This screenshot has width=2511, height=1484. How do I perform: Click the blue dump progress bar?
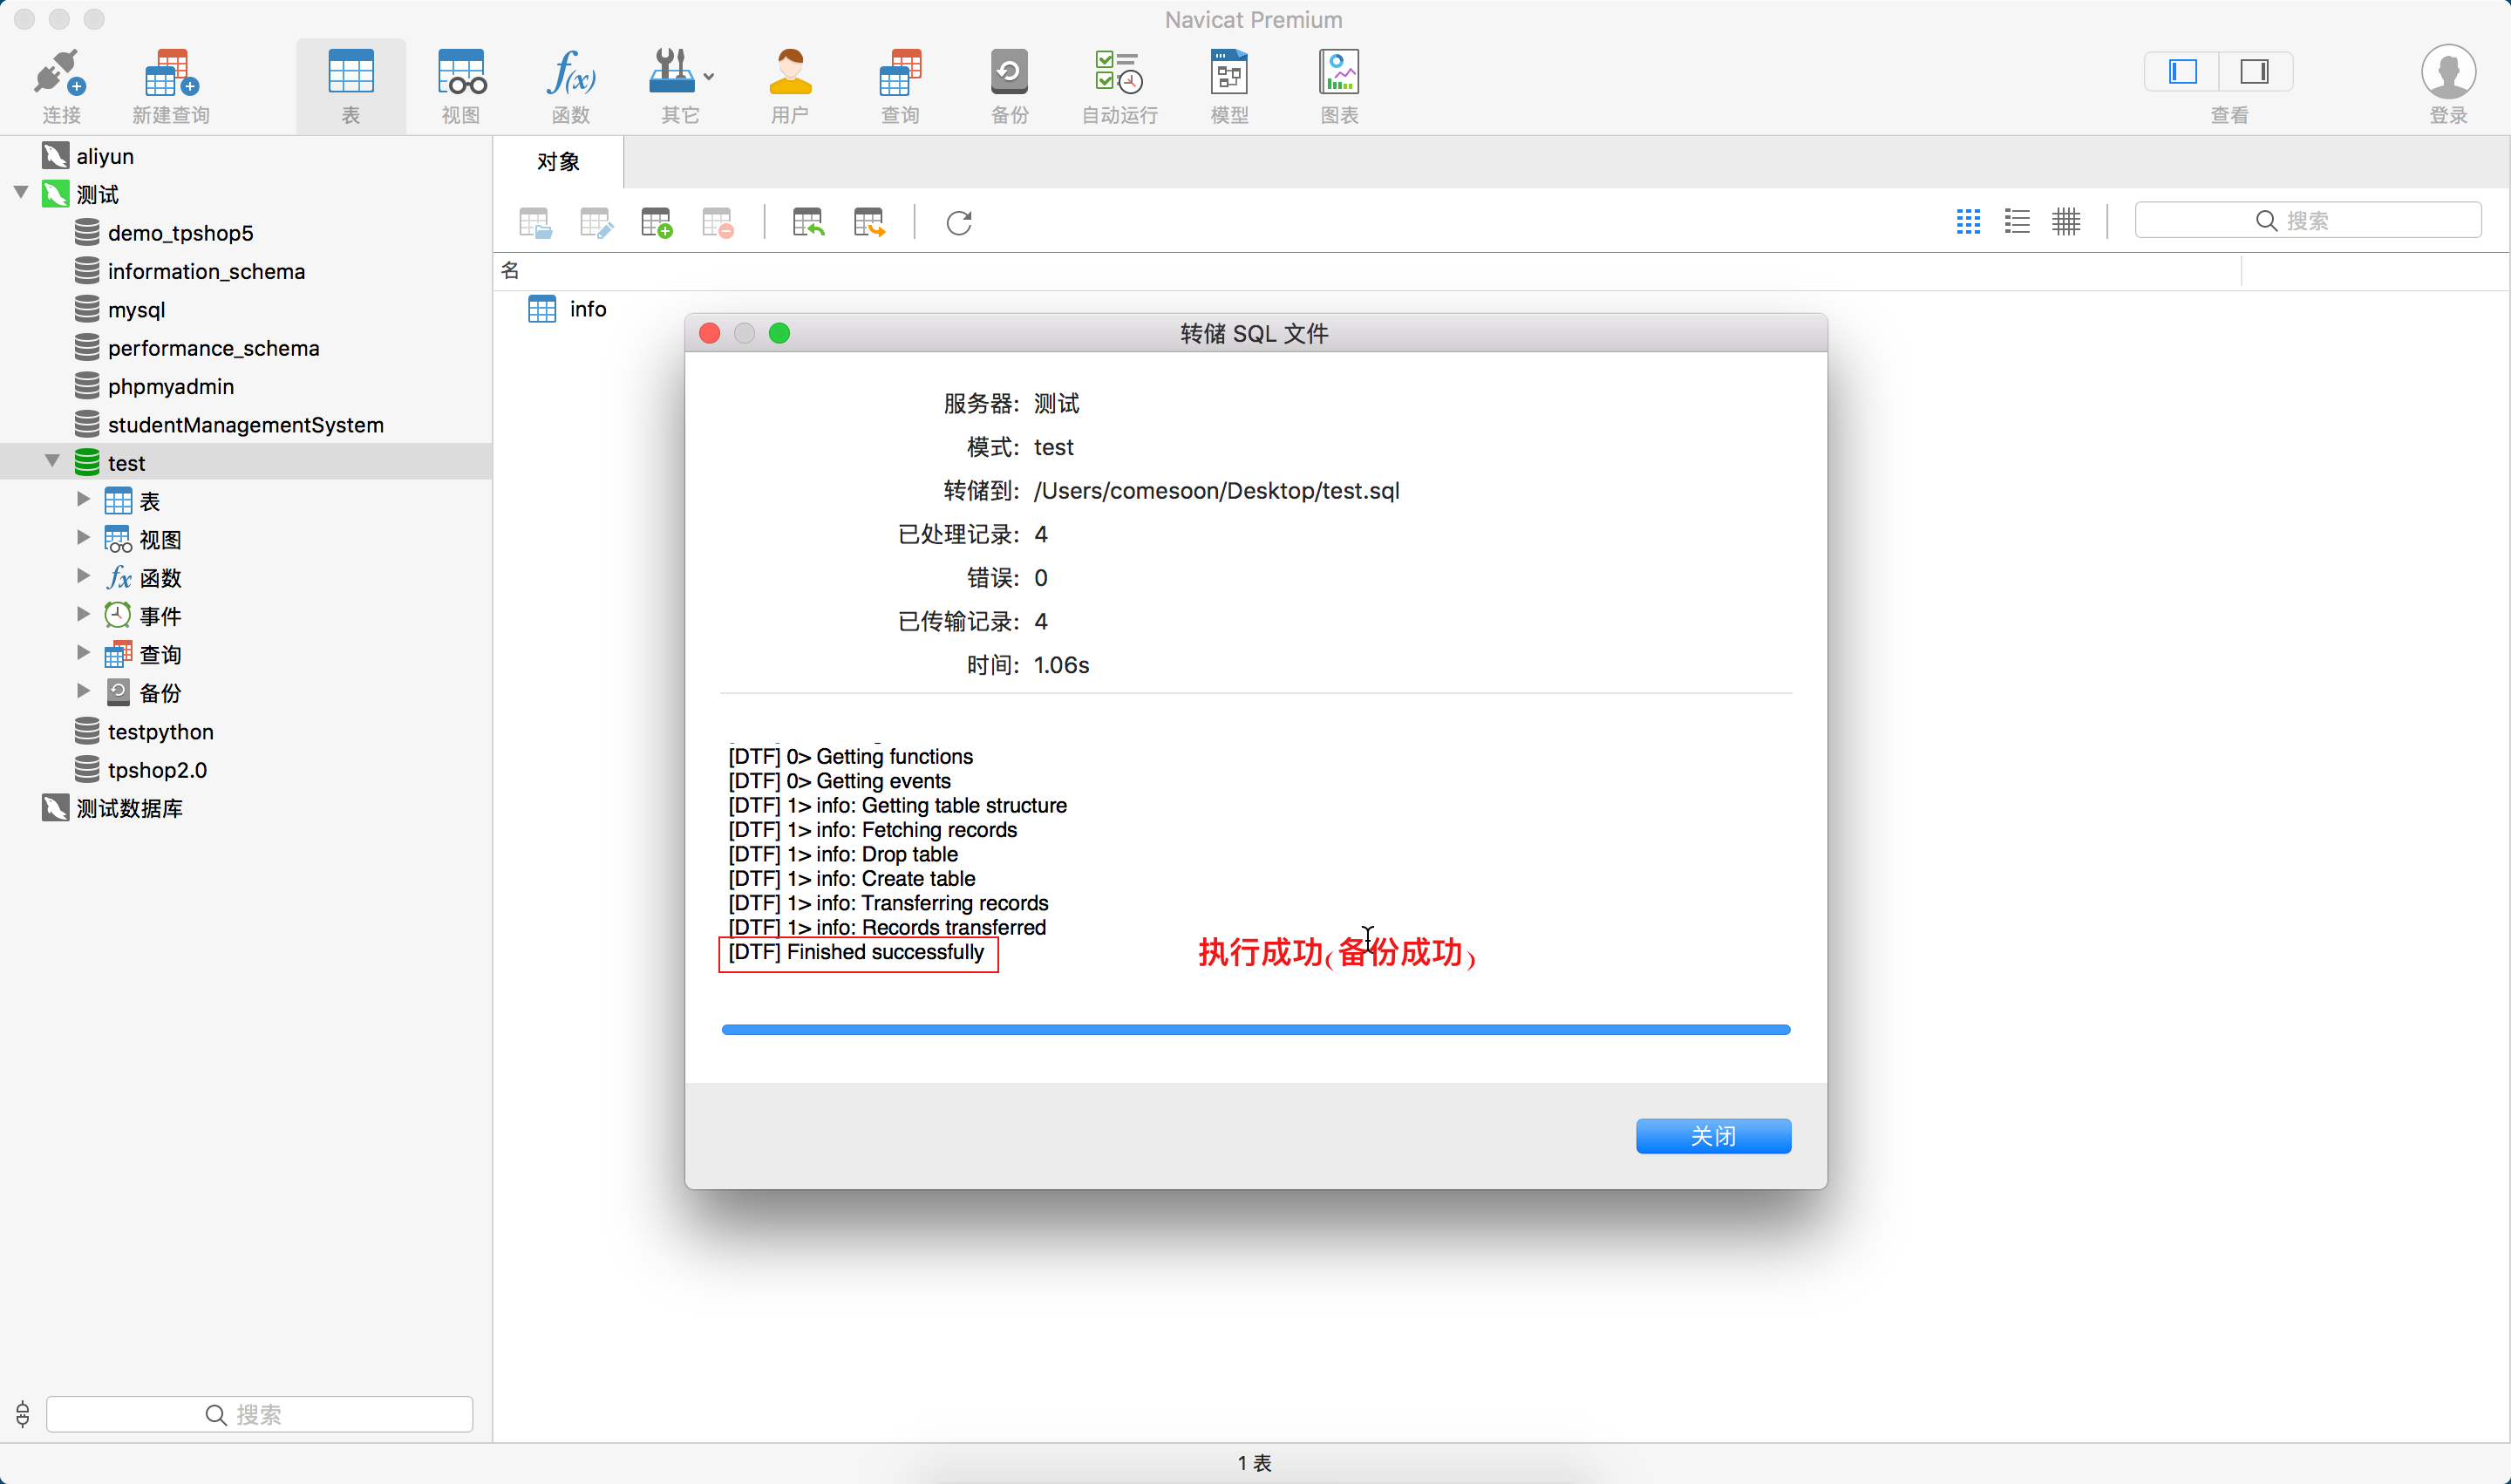coord(1255,1029)
